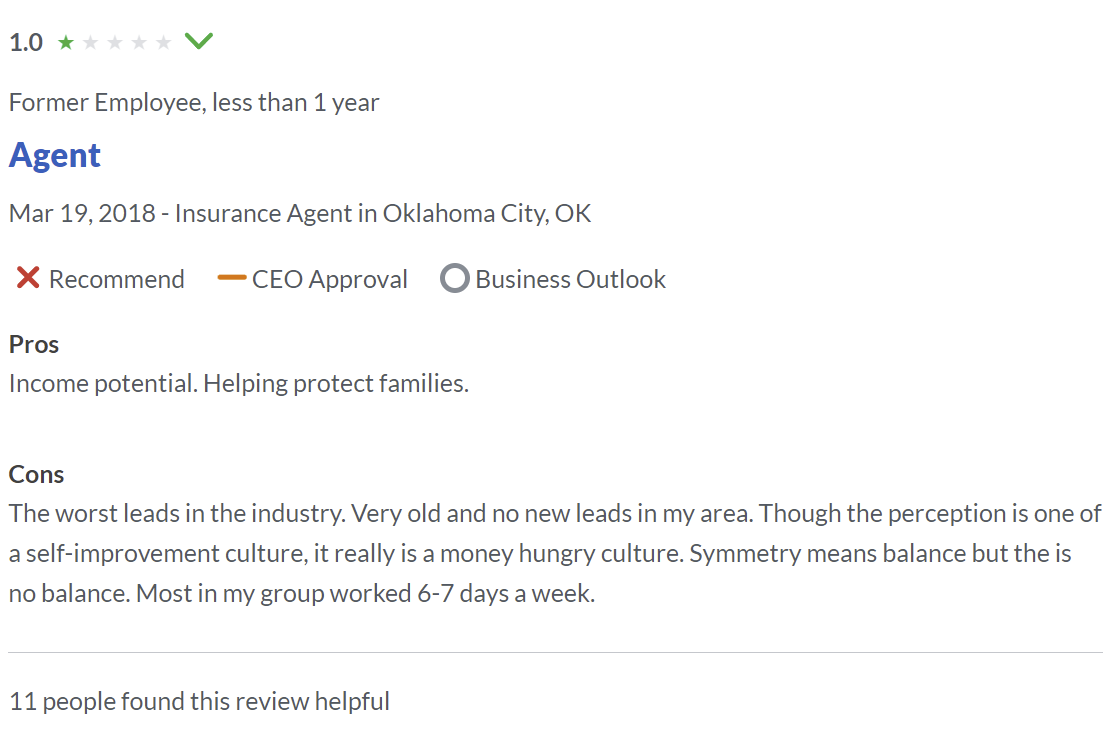Click the 1.0 overall rating number
Image resolution: width=1112 pixels, height=738 pixels.
coord(26,42)
